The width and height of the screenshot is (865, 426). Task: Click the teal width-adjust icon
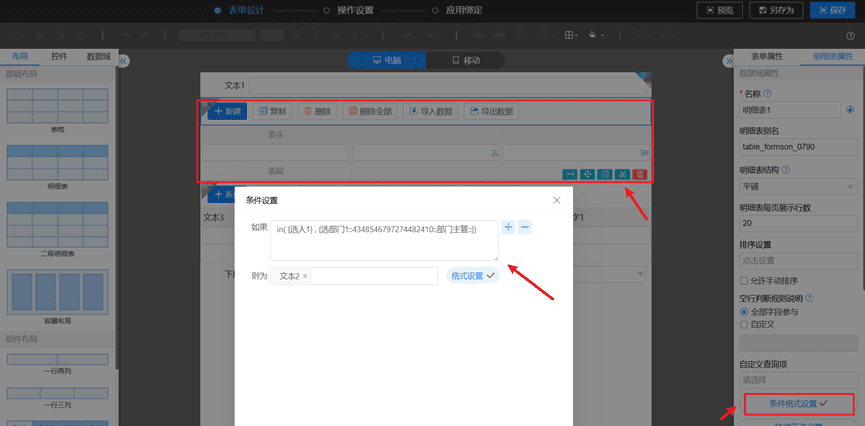(569, 174)
